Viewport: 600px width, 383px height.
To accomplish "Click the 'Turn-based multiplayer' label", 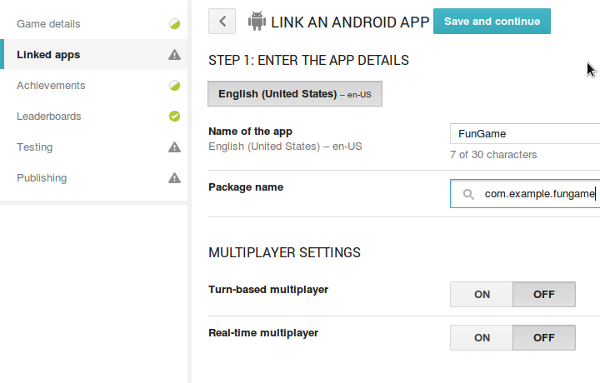I will pos(268,290).
